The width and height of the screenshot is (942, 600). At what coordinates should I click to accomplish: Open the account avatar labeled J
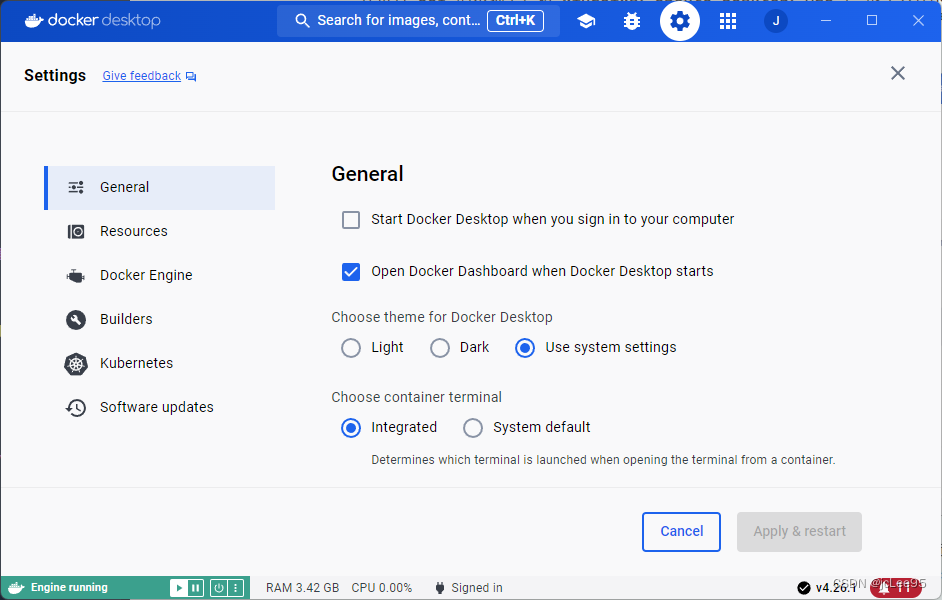pyautogui.click(x=776, y=21)
